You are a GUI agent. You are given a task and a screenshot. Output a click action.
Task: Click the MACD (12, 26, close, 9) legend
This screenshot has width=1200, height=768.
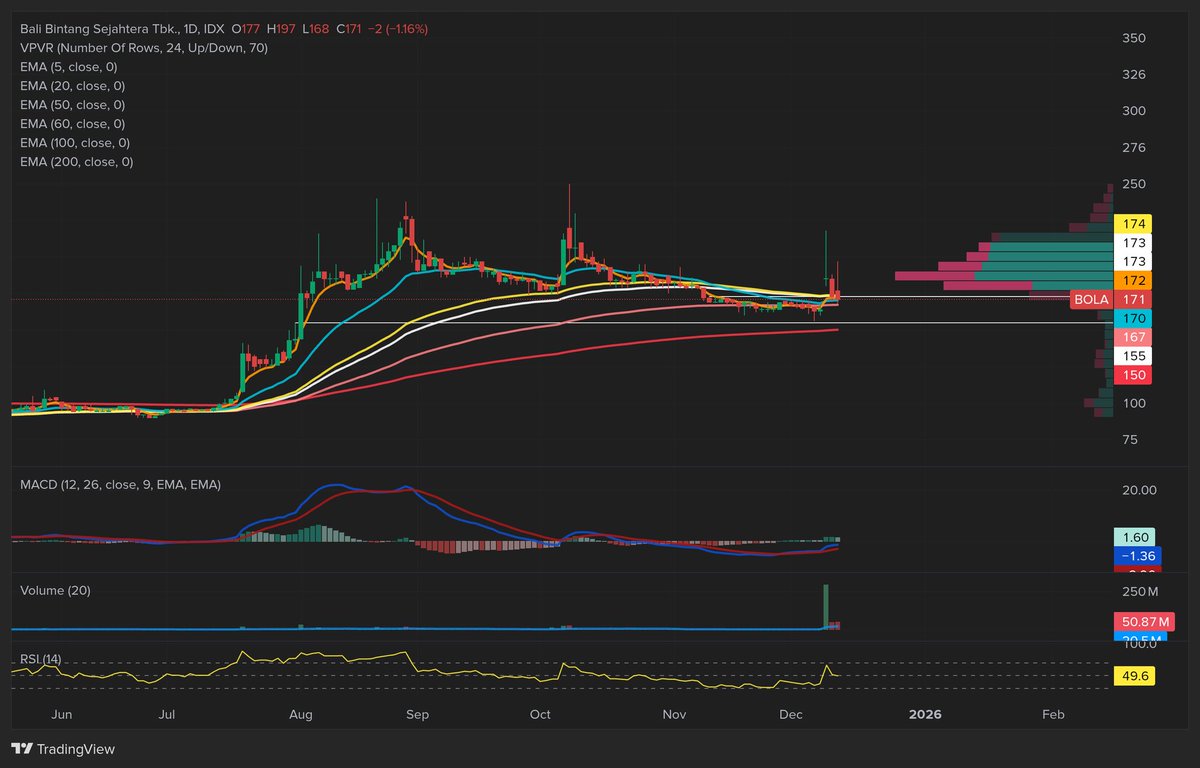point(121,484)
